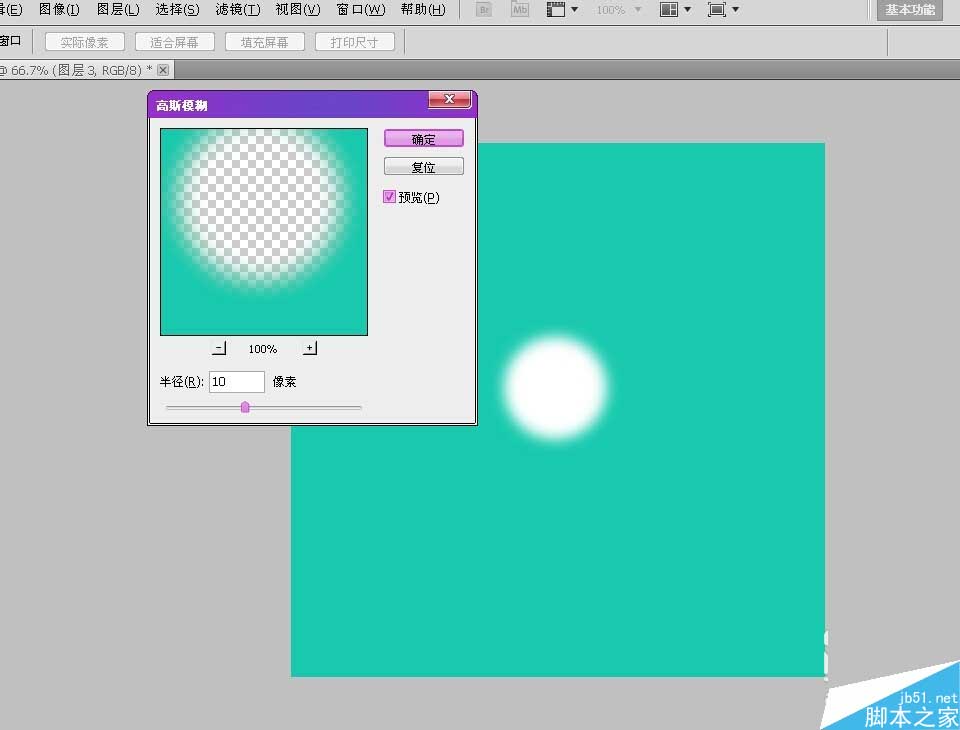Open the 图像(I) menu
The width and height of the screenshot is (960, 730).
coord(59,9)
